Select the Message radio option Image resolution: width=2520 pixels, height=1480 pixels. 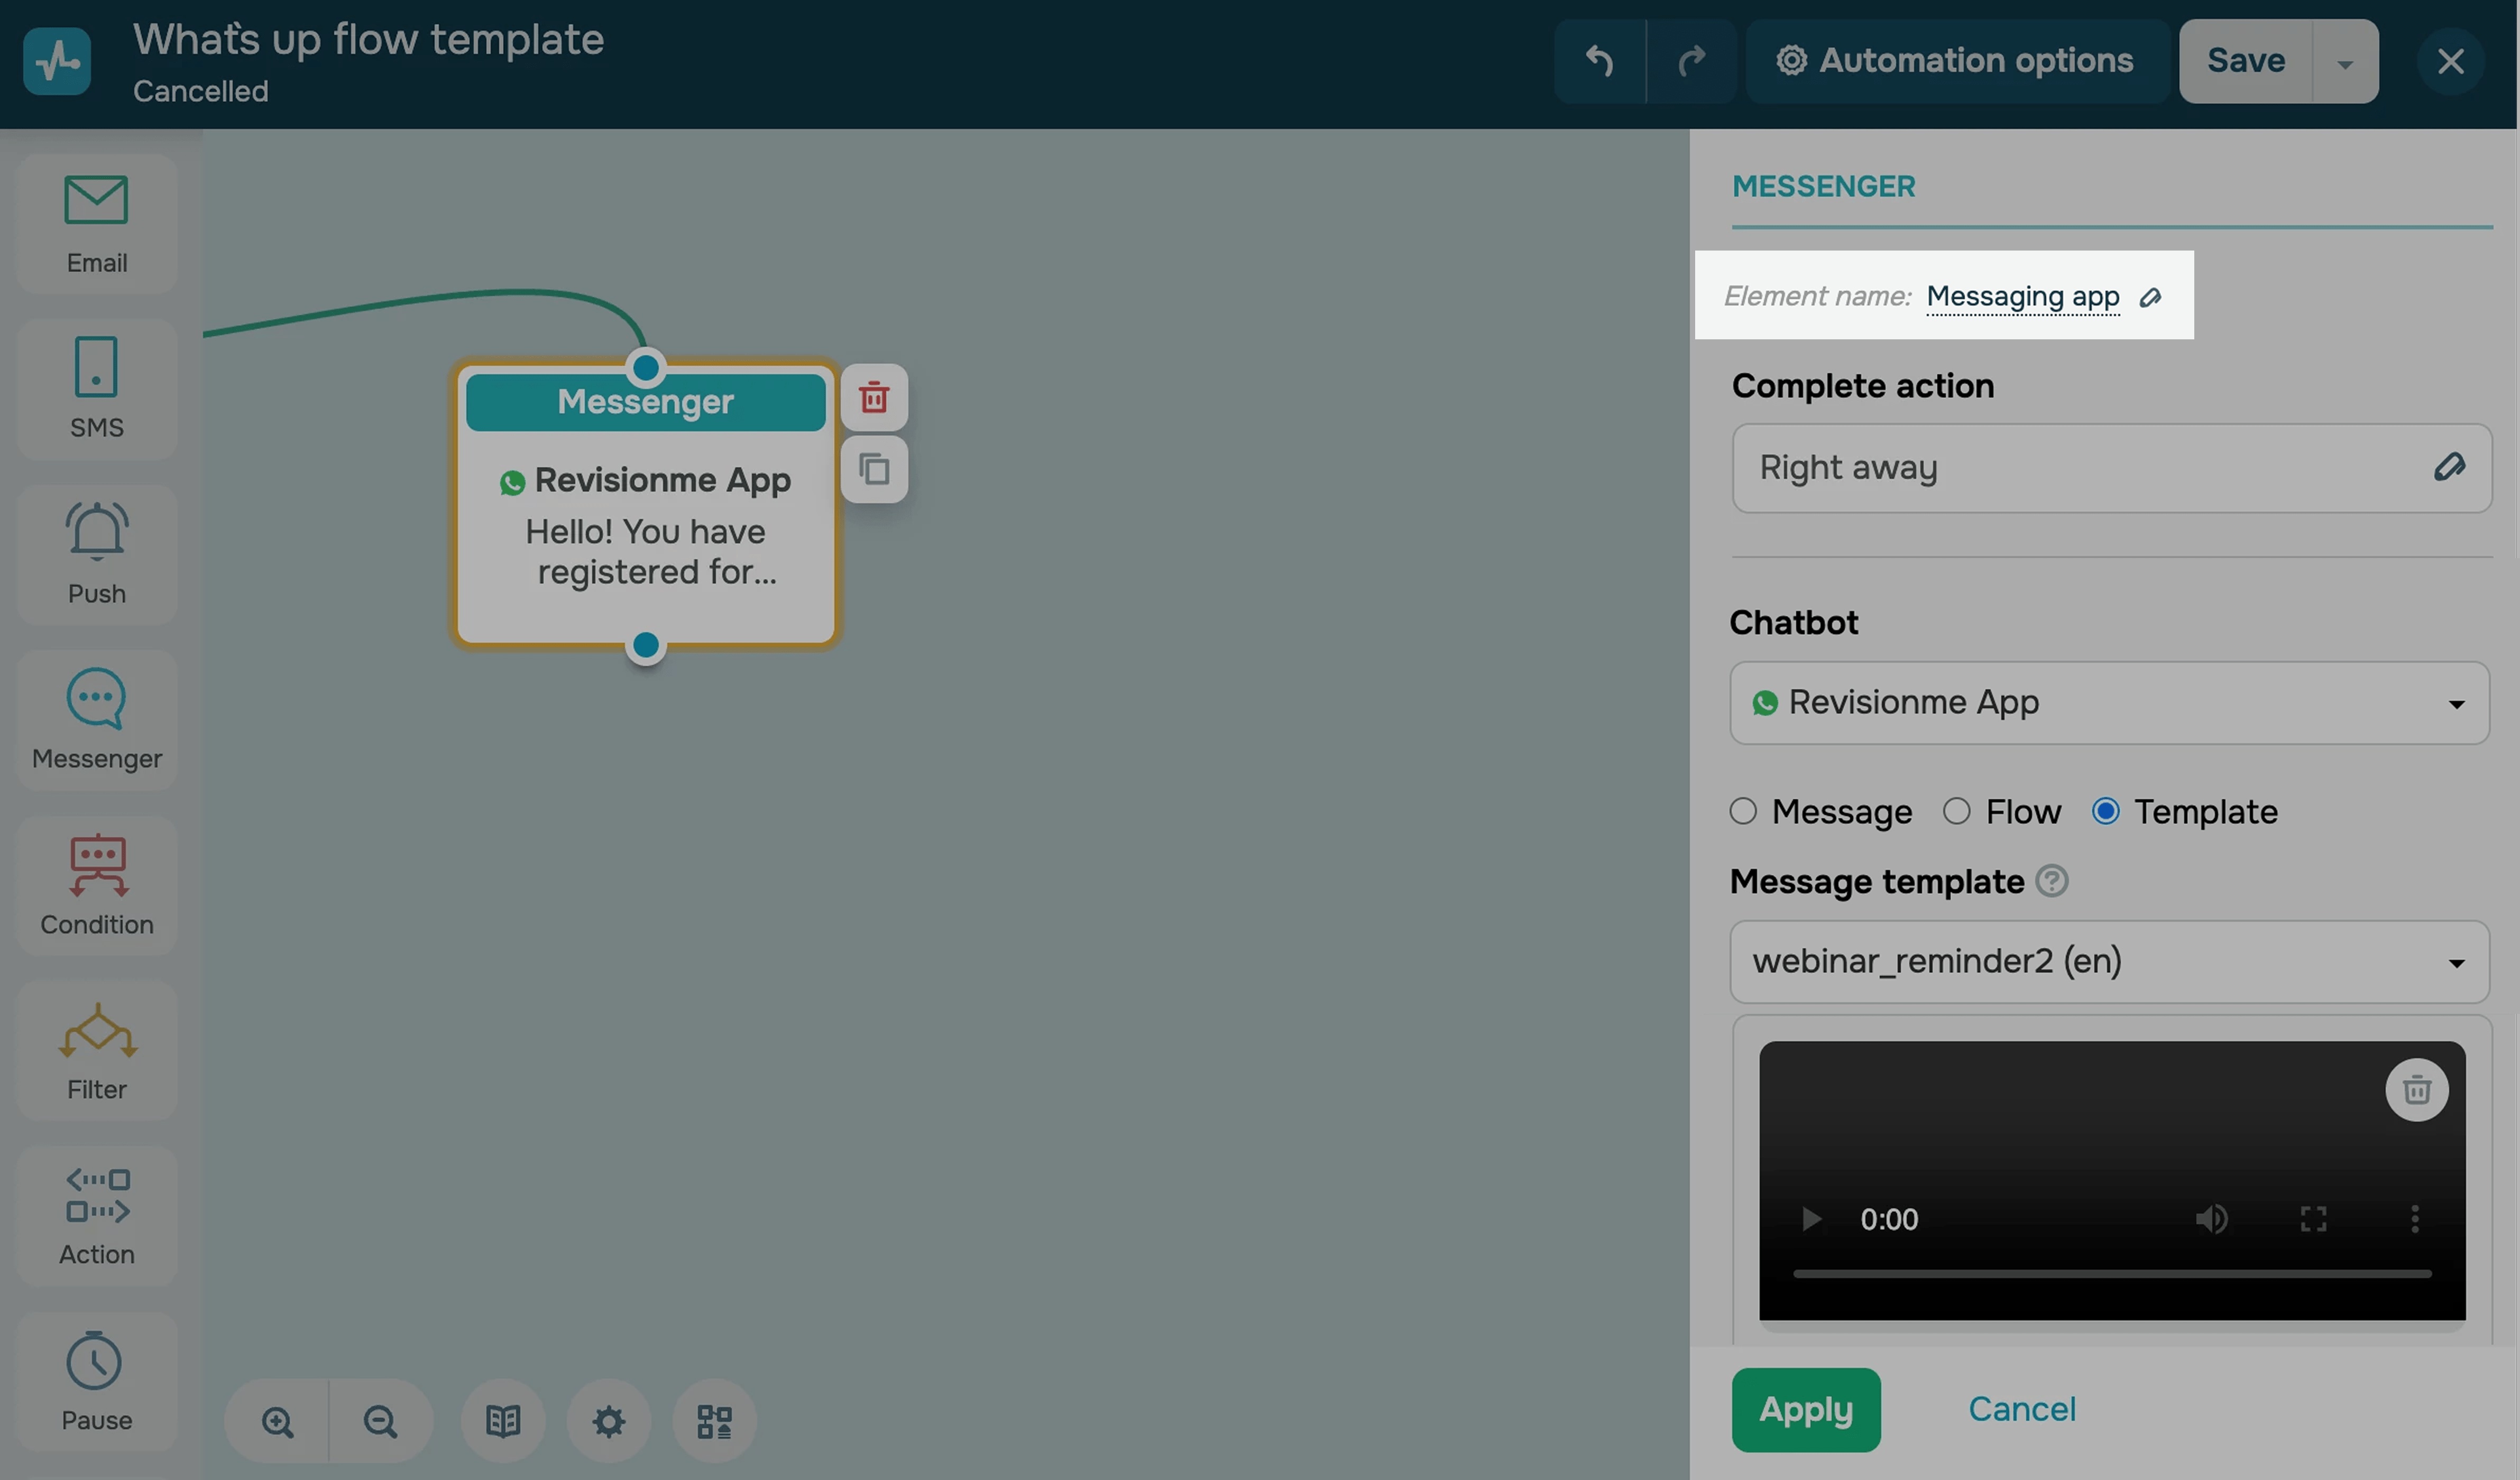(1743, 811)
